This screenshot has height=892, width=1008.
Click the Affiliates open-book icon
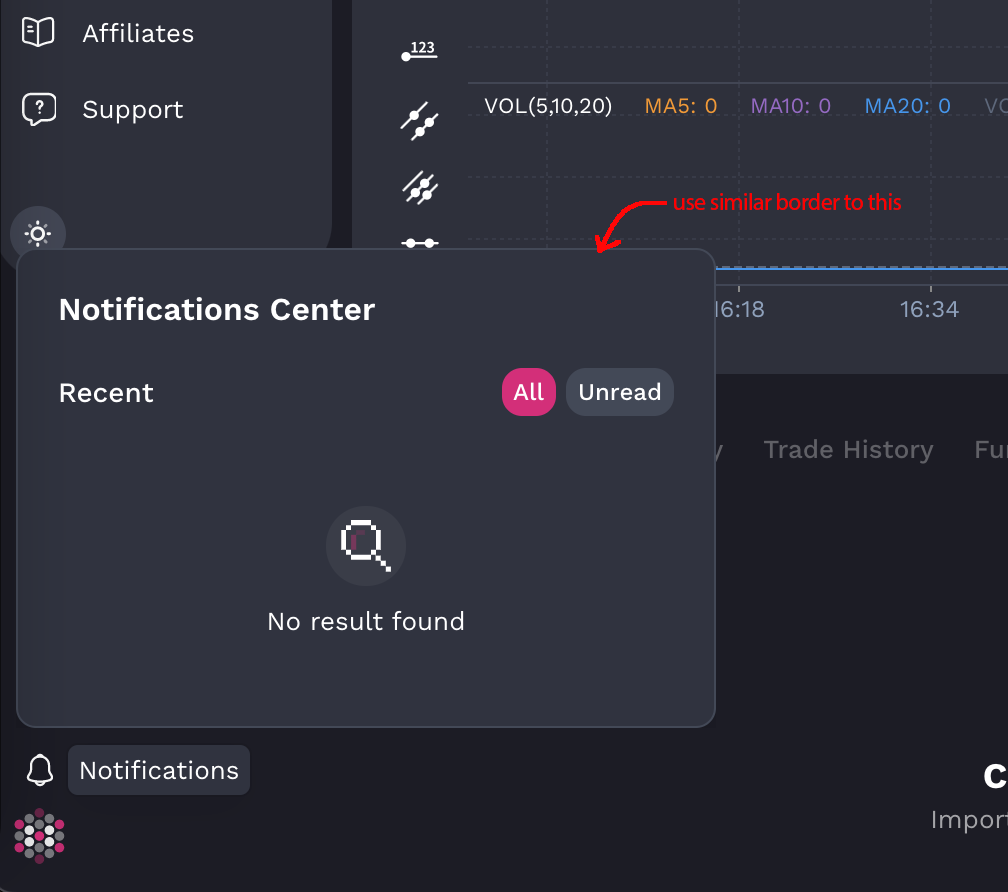(x=39, y=31)
